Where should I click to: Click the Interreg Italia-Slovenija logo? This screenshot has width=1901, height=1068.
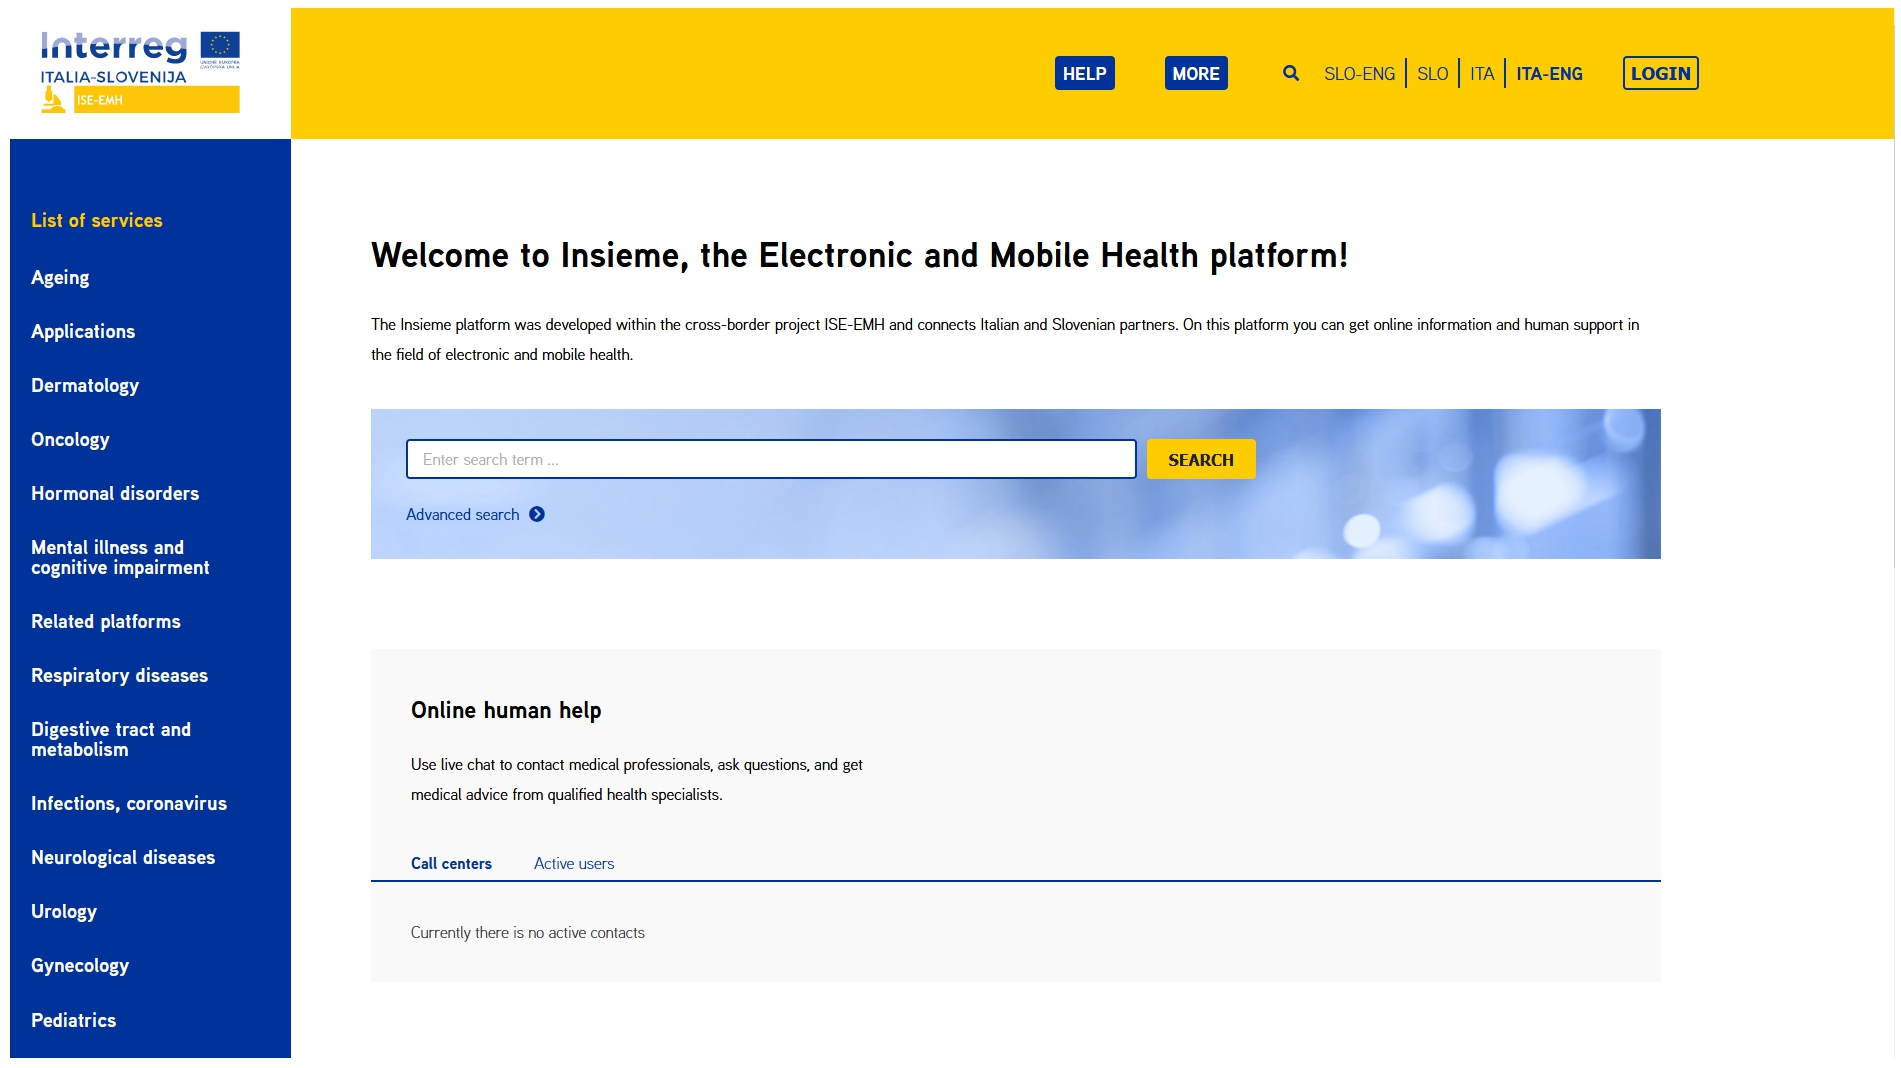[x=140, y=72]
